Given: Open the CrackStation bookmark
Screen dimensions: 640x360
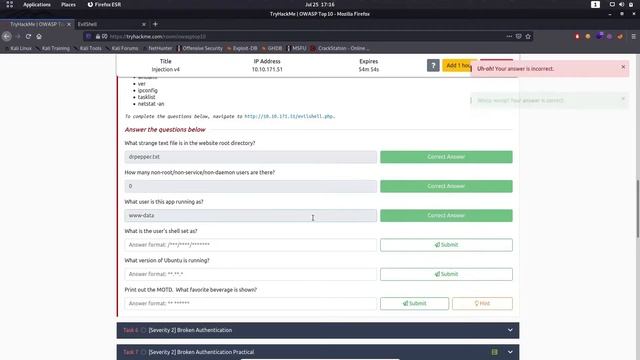Looking at the screenshot, I should [x=340, y=48].
